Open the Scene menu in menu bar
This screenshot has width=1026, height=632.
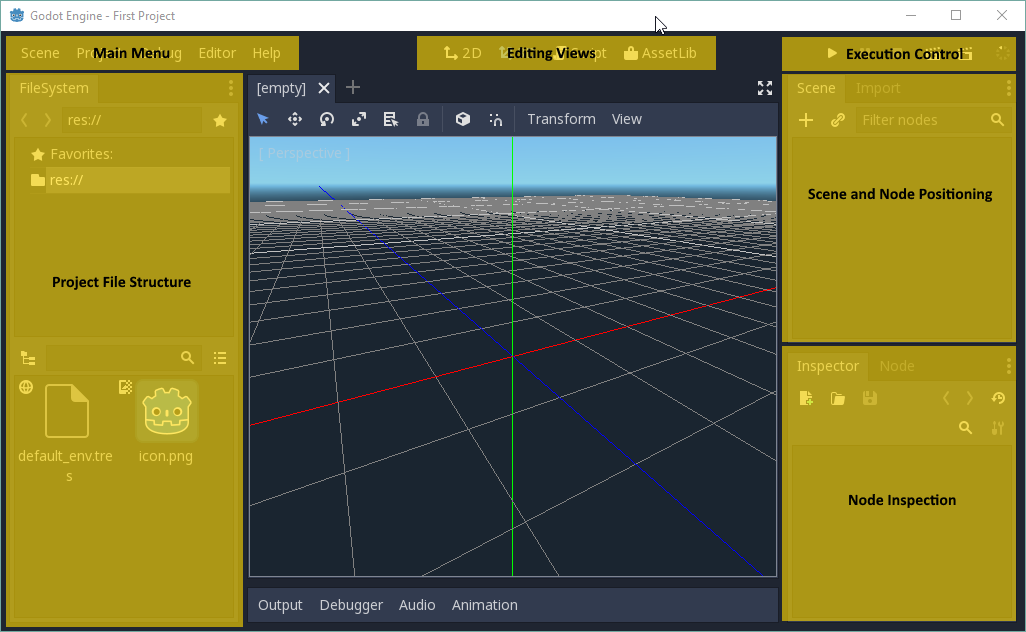click(x=40, y=53)
